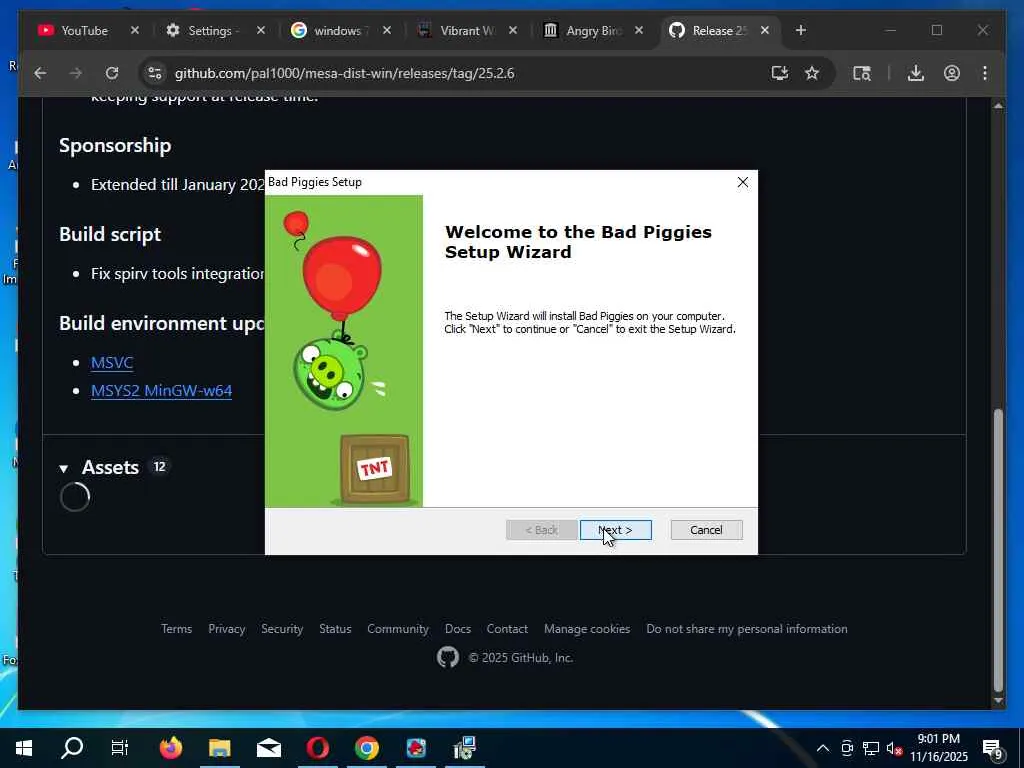Launch Opera from taskbar
Image resolution: width=1024 pixels, height=768 pixels.
(317, 748)
